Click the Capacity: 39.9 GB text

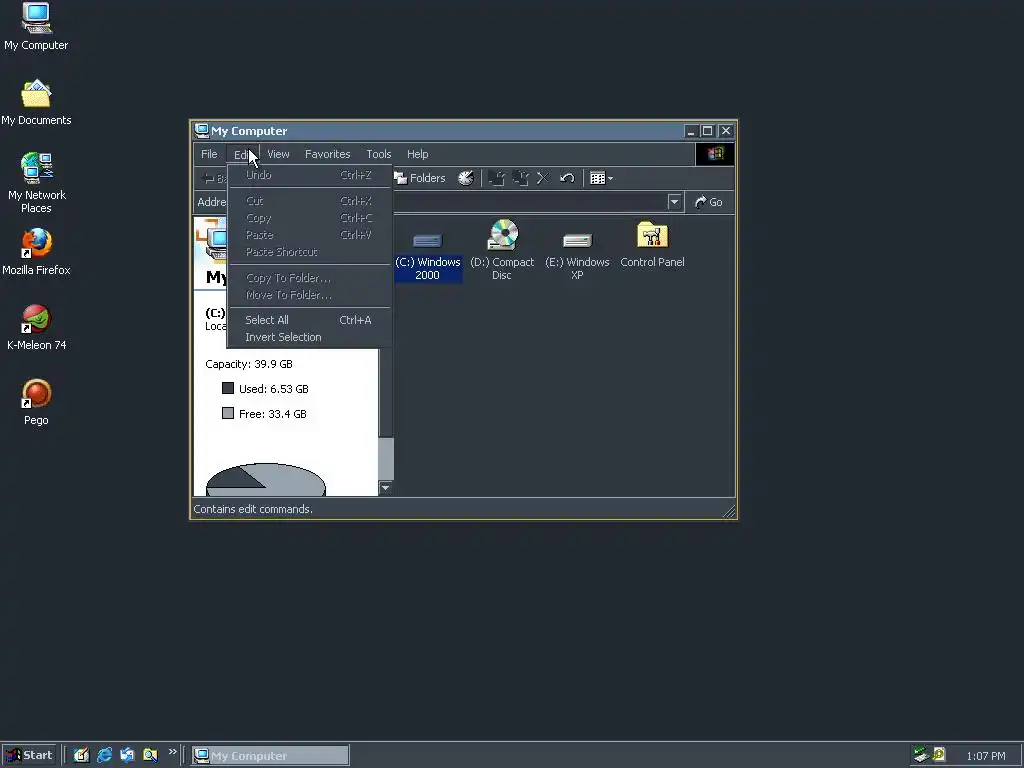249,364
